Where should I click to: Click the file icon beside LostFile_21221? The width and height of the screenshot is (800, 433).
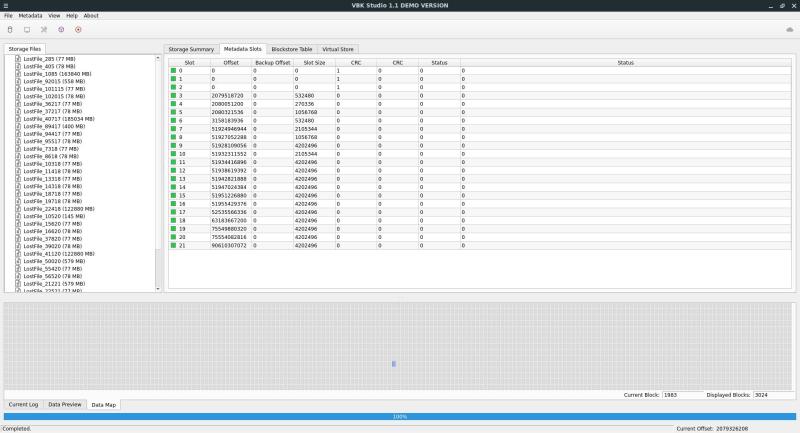tap(18, 284)
